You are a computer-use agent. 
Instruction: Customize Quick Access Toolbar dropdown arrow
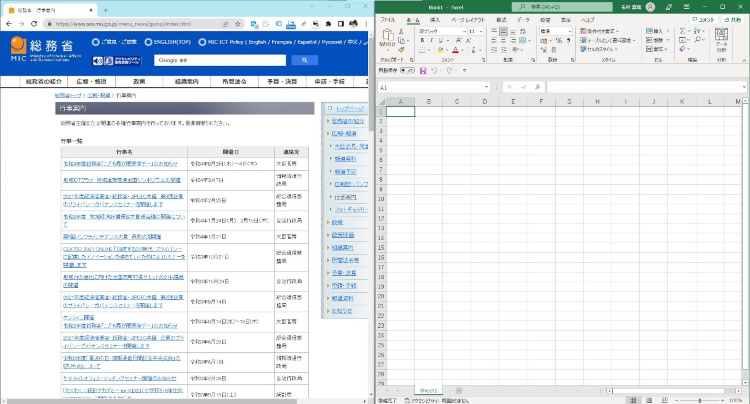(x=464, y=70)
